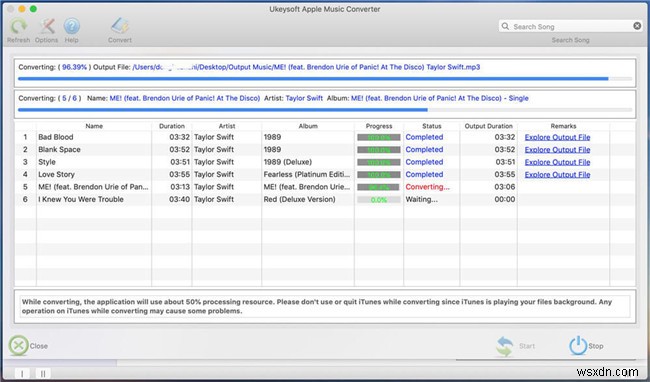
Task: Click the 96.39% file conversion progress bar
Action: click(x=325, y=79)
